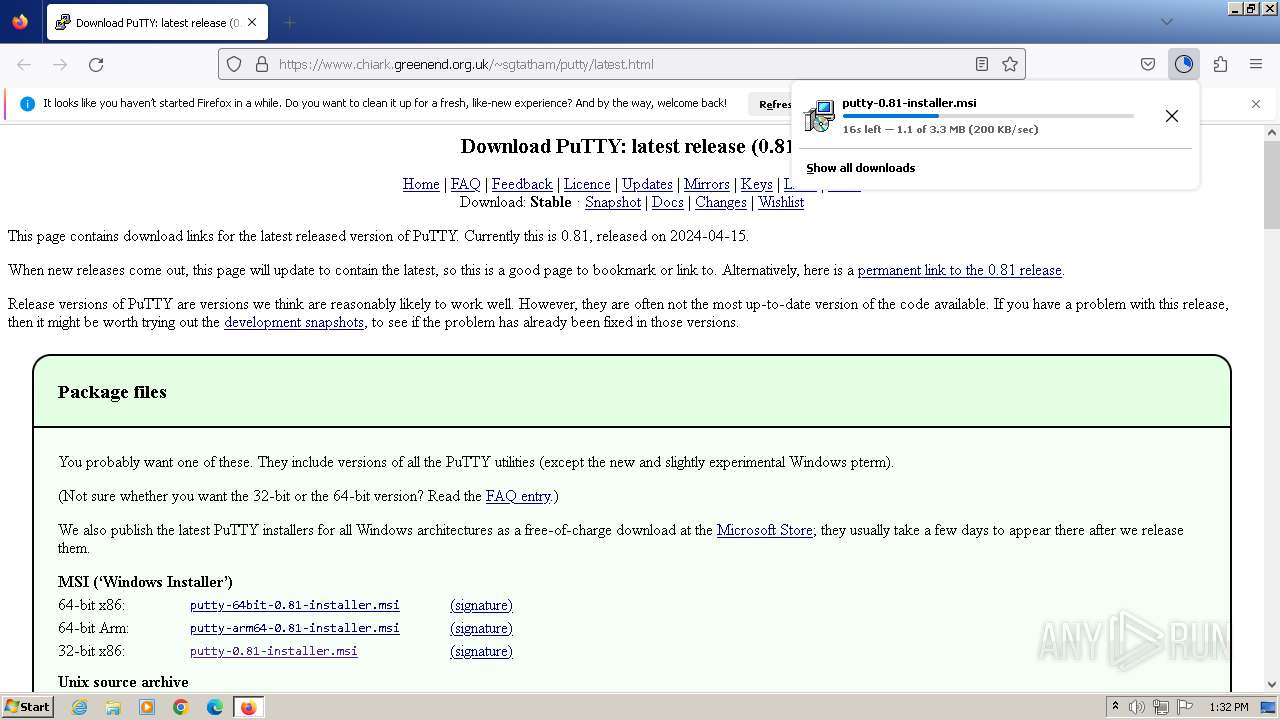Screen dimensions: 1280x720
Task: List all tabs dropdown arrow
Action: [x=1166, y=22]
